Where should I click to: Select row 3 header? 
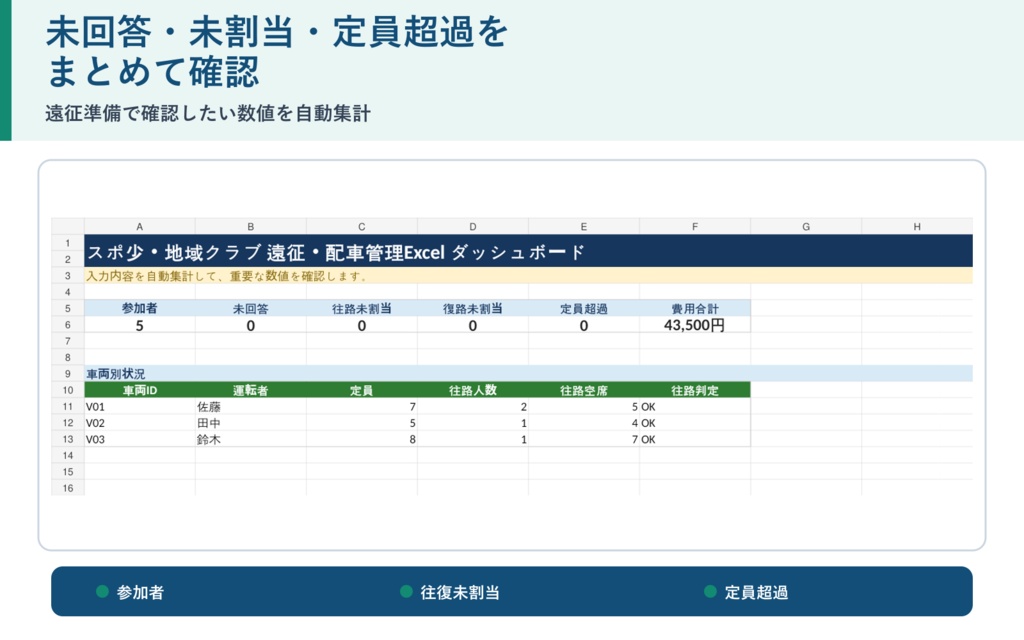pyautogui.click(x=68, y=276)
